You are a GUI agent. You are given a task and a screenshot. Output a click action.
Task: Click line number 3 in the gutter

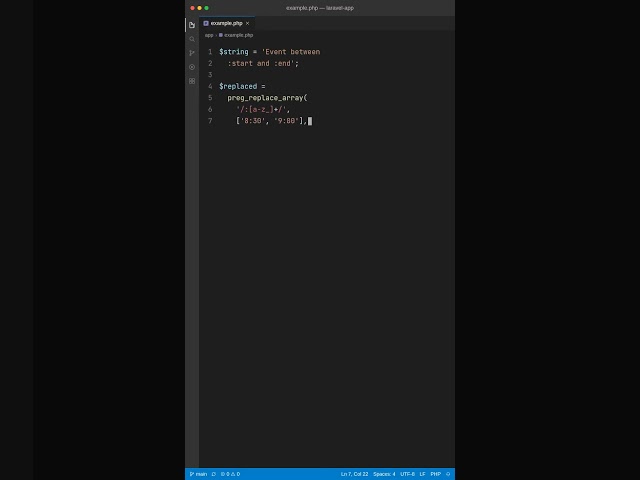[210, 75]
